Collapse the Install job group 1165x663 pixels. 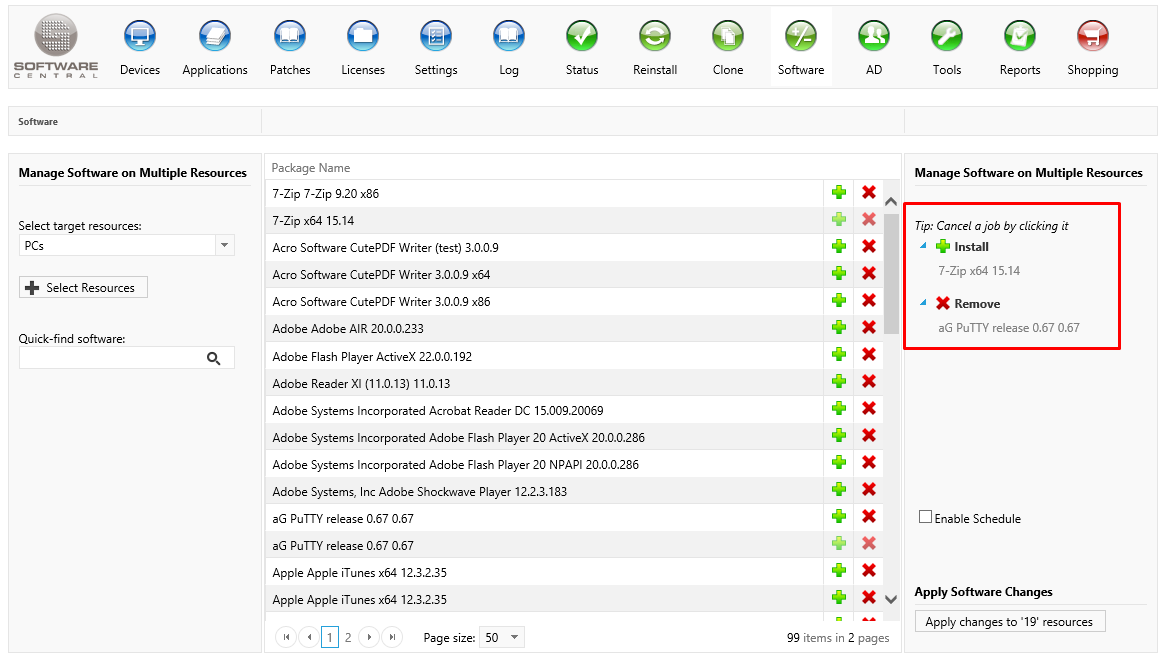[923, 246]
